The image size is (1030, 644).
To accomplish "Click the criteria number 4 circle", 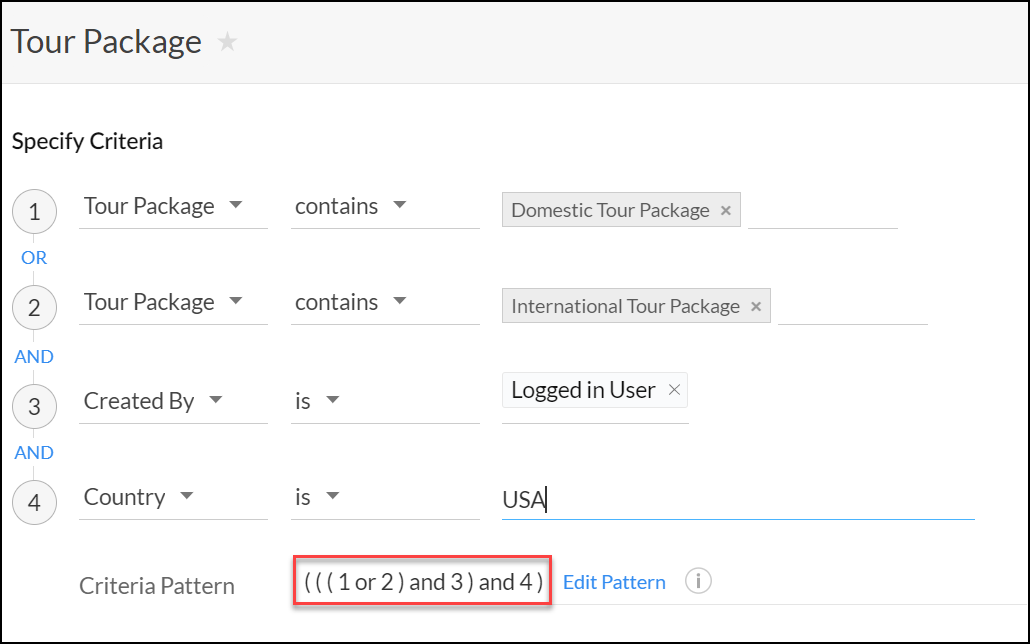I will 34,503.
